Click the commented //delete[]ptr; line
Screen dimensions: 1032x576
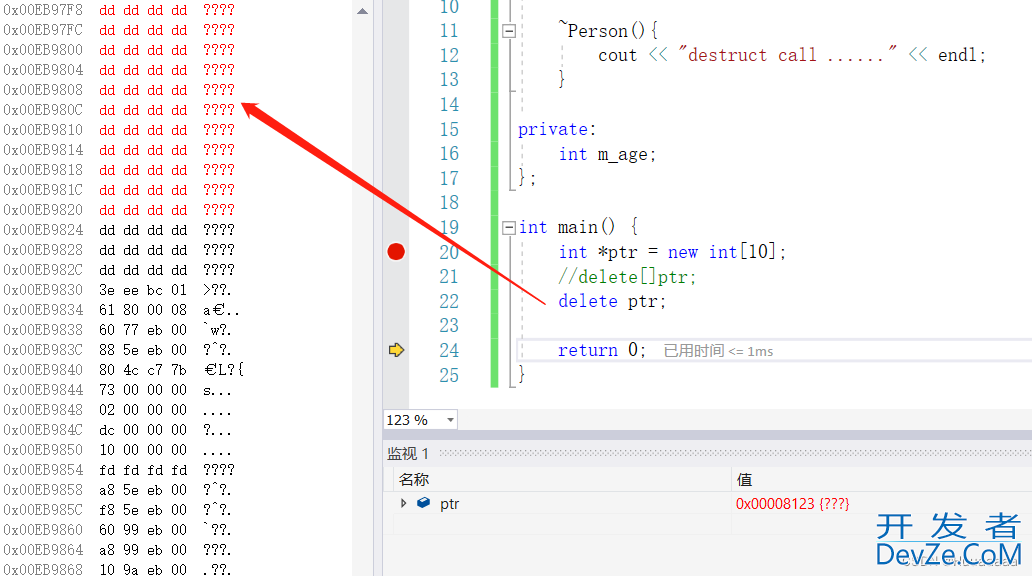pos(627,276)
